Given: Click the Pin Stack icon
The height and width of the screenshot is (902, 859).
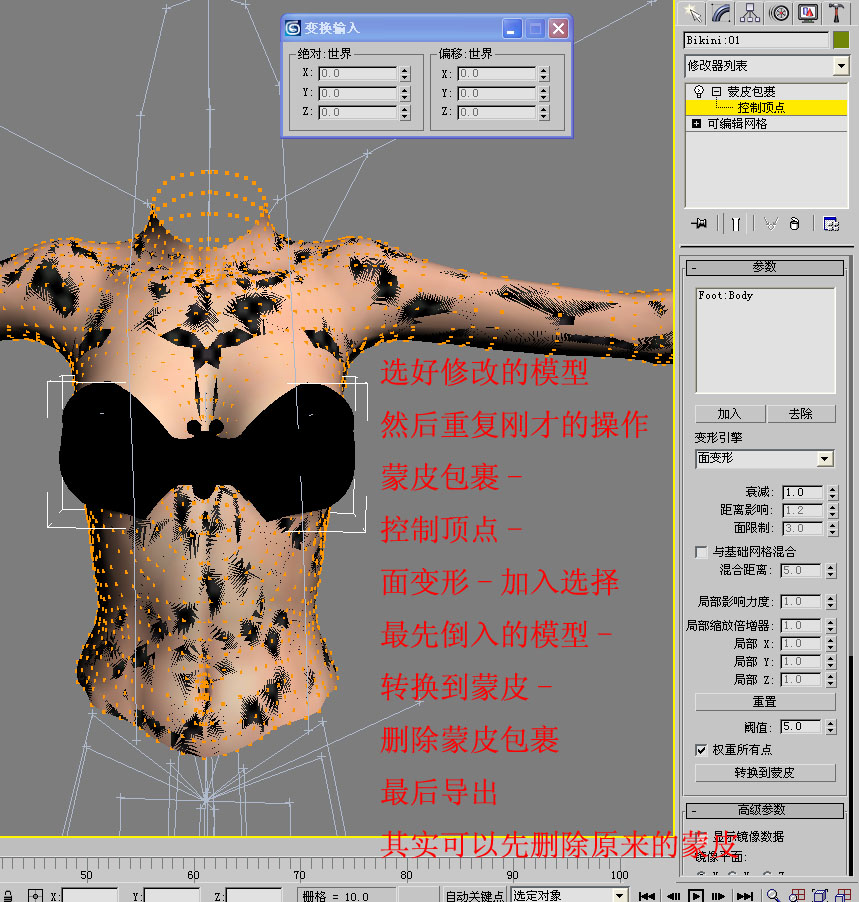Looking at the screenshot, I should point(697,224).
